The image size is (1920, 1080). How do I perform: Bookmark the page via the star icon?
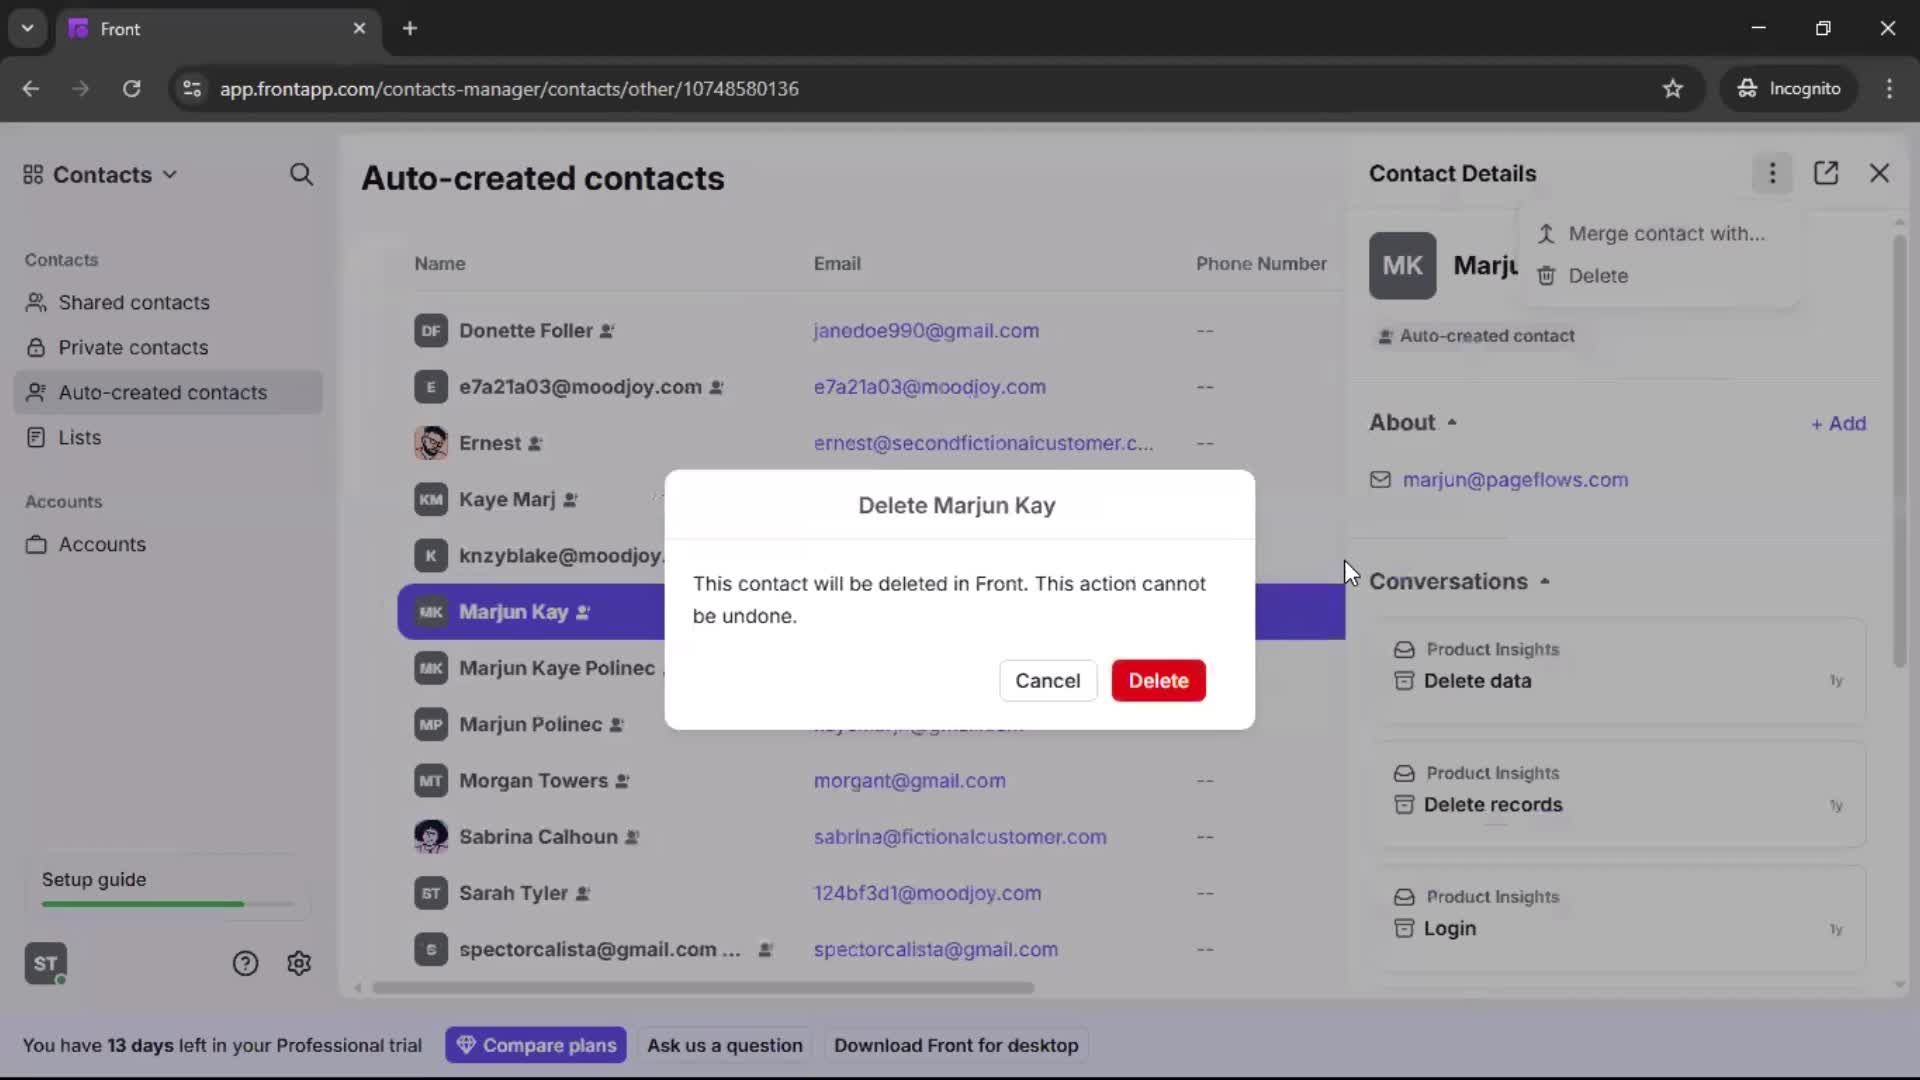(1674, 89)
